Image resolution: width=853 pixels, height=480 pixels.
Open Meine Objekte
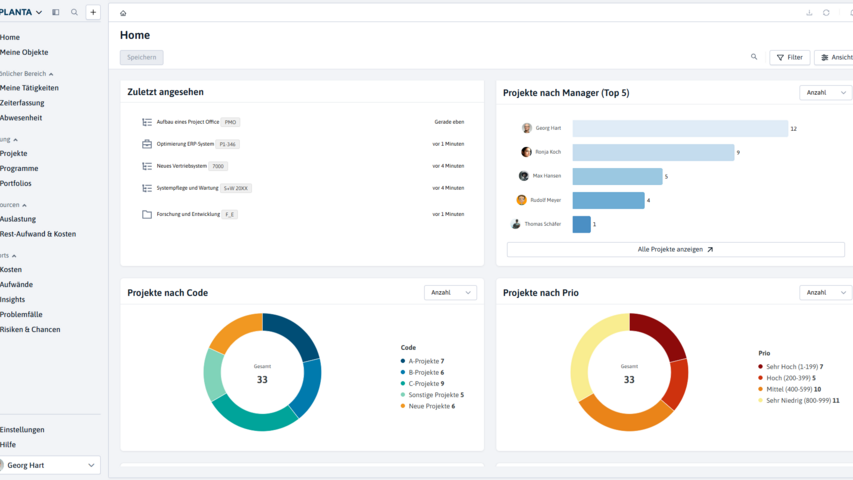coord(24,52)
